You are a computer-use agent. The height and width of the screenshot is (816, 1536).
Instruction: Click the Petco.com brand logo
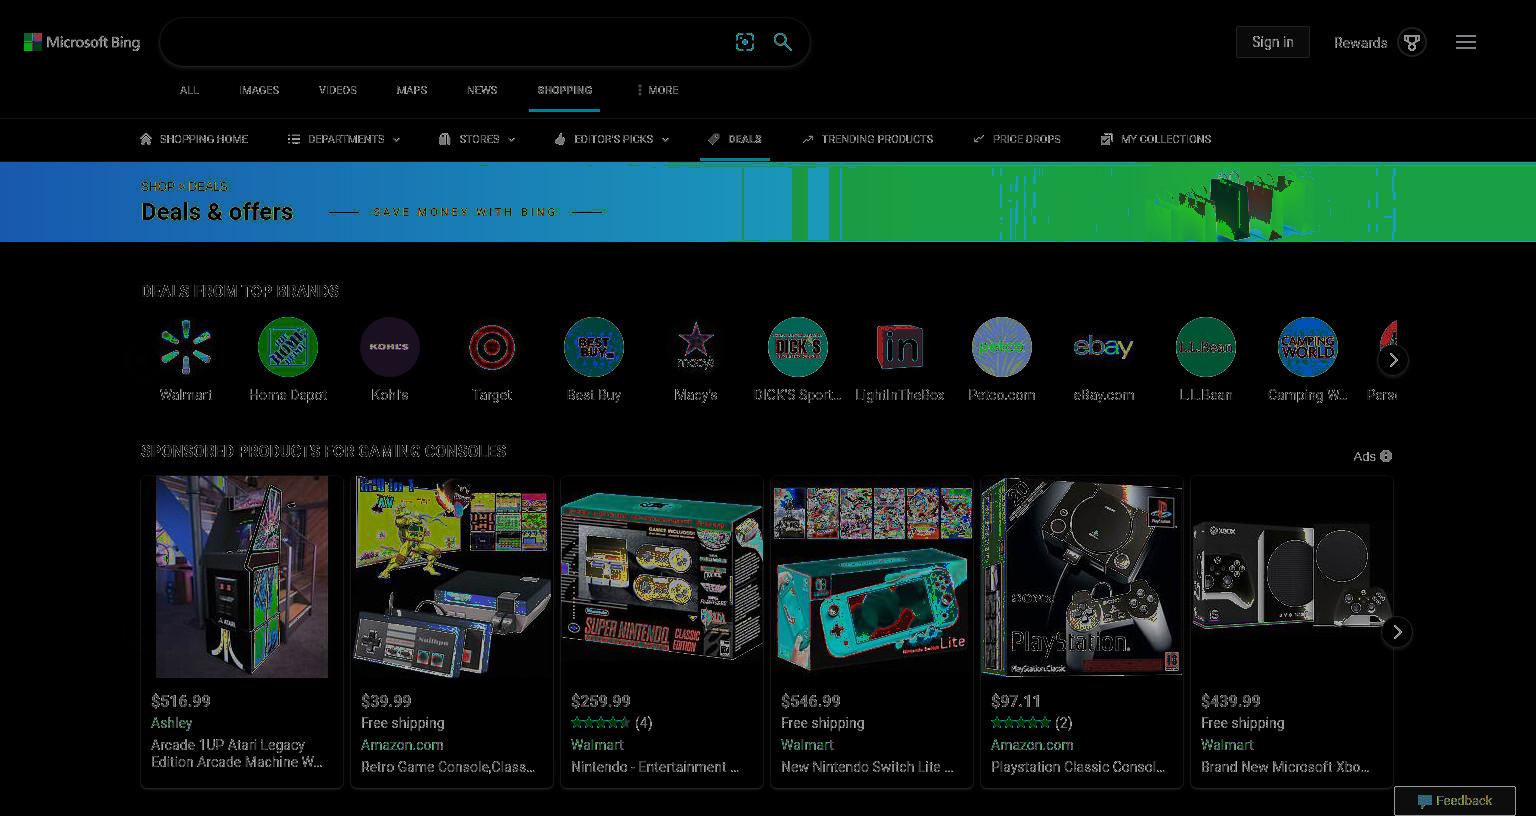[x=1002, y=347]
